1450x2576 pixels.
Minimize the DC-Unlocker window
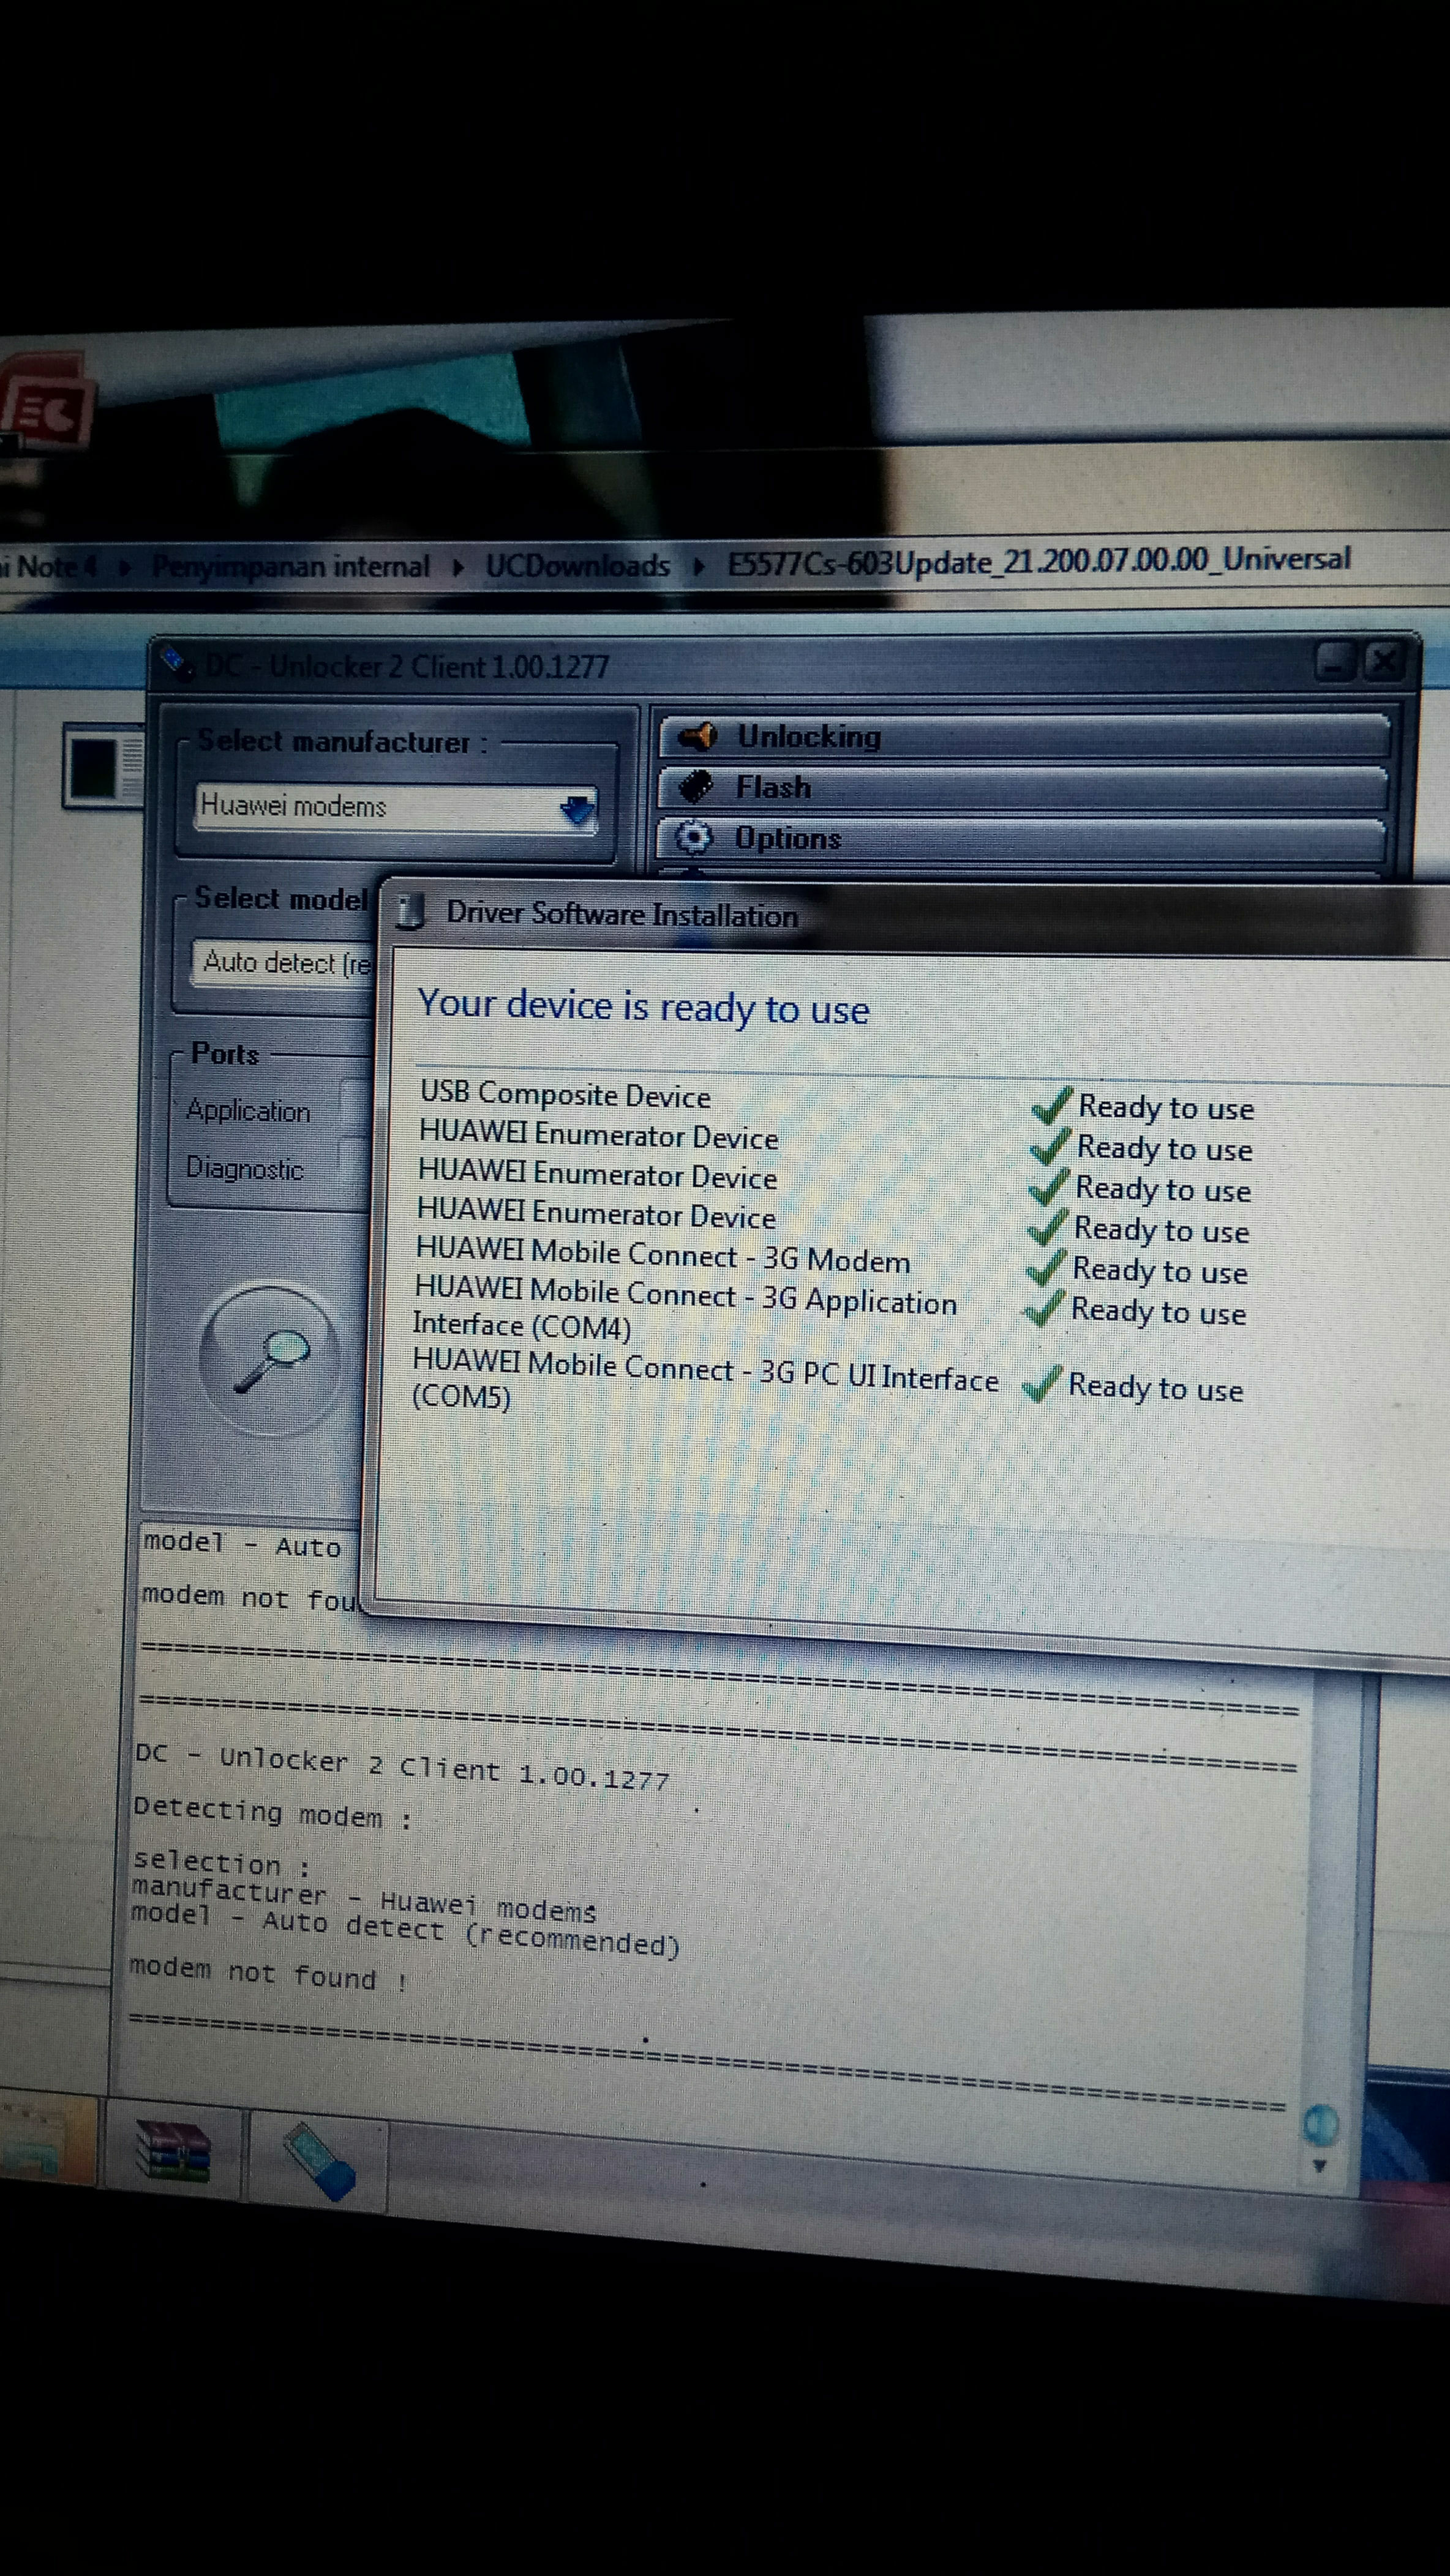(x=1336, y=662)
